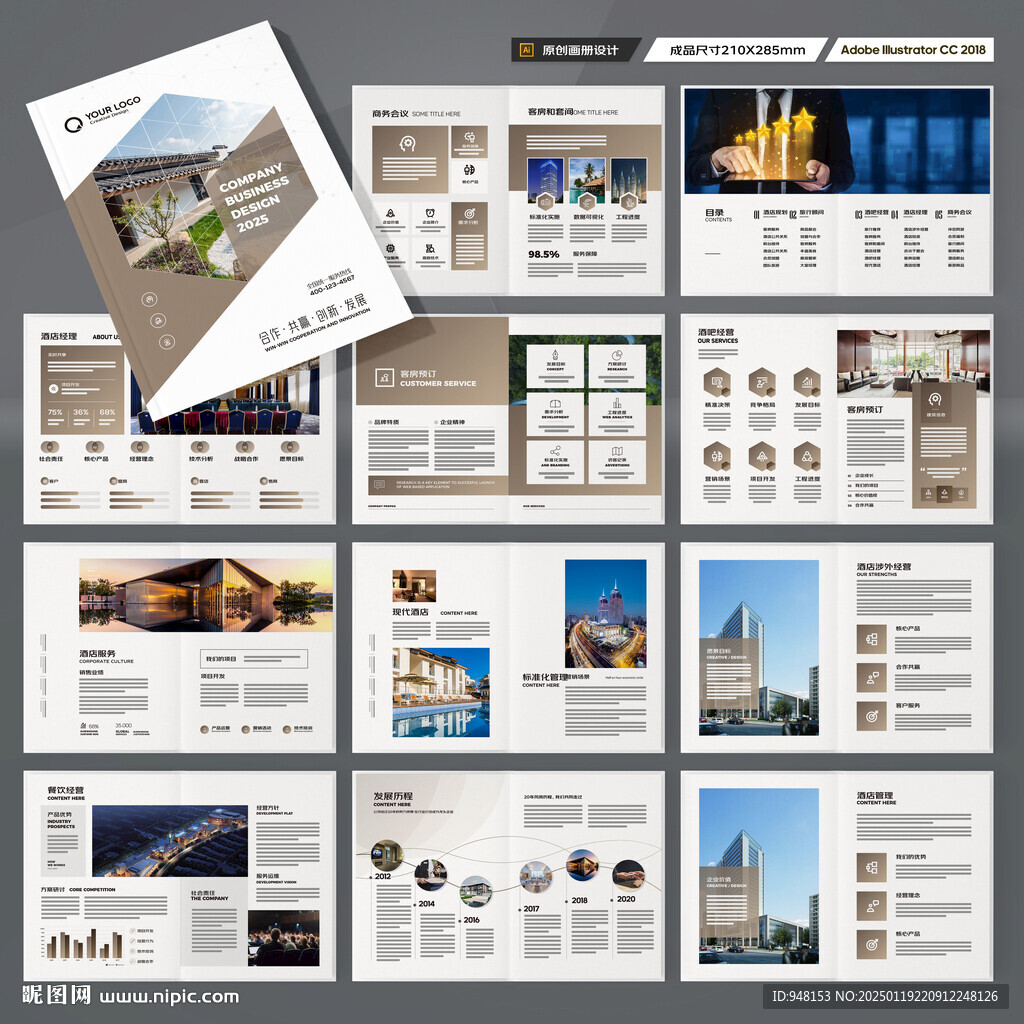1024x1024 pixels.
Task: Click contents entry 01 酒店规划
Action: pos(771,214)
